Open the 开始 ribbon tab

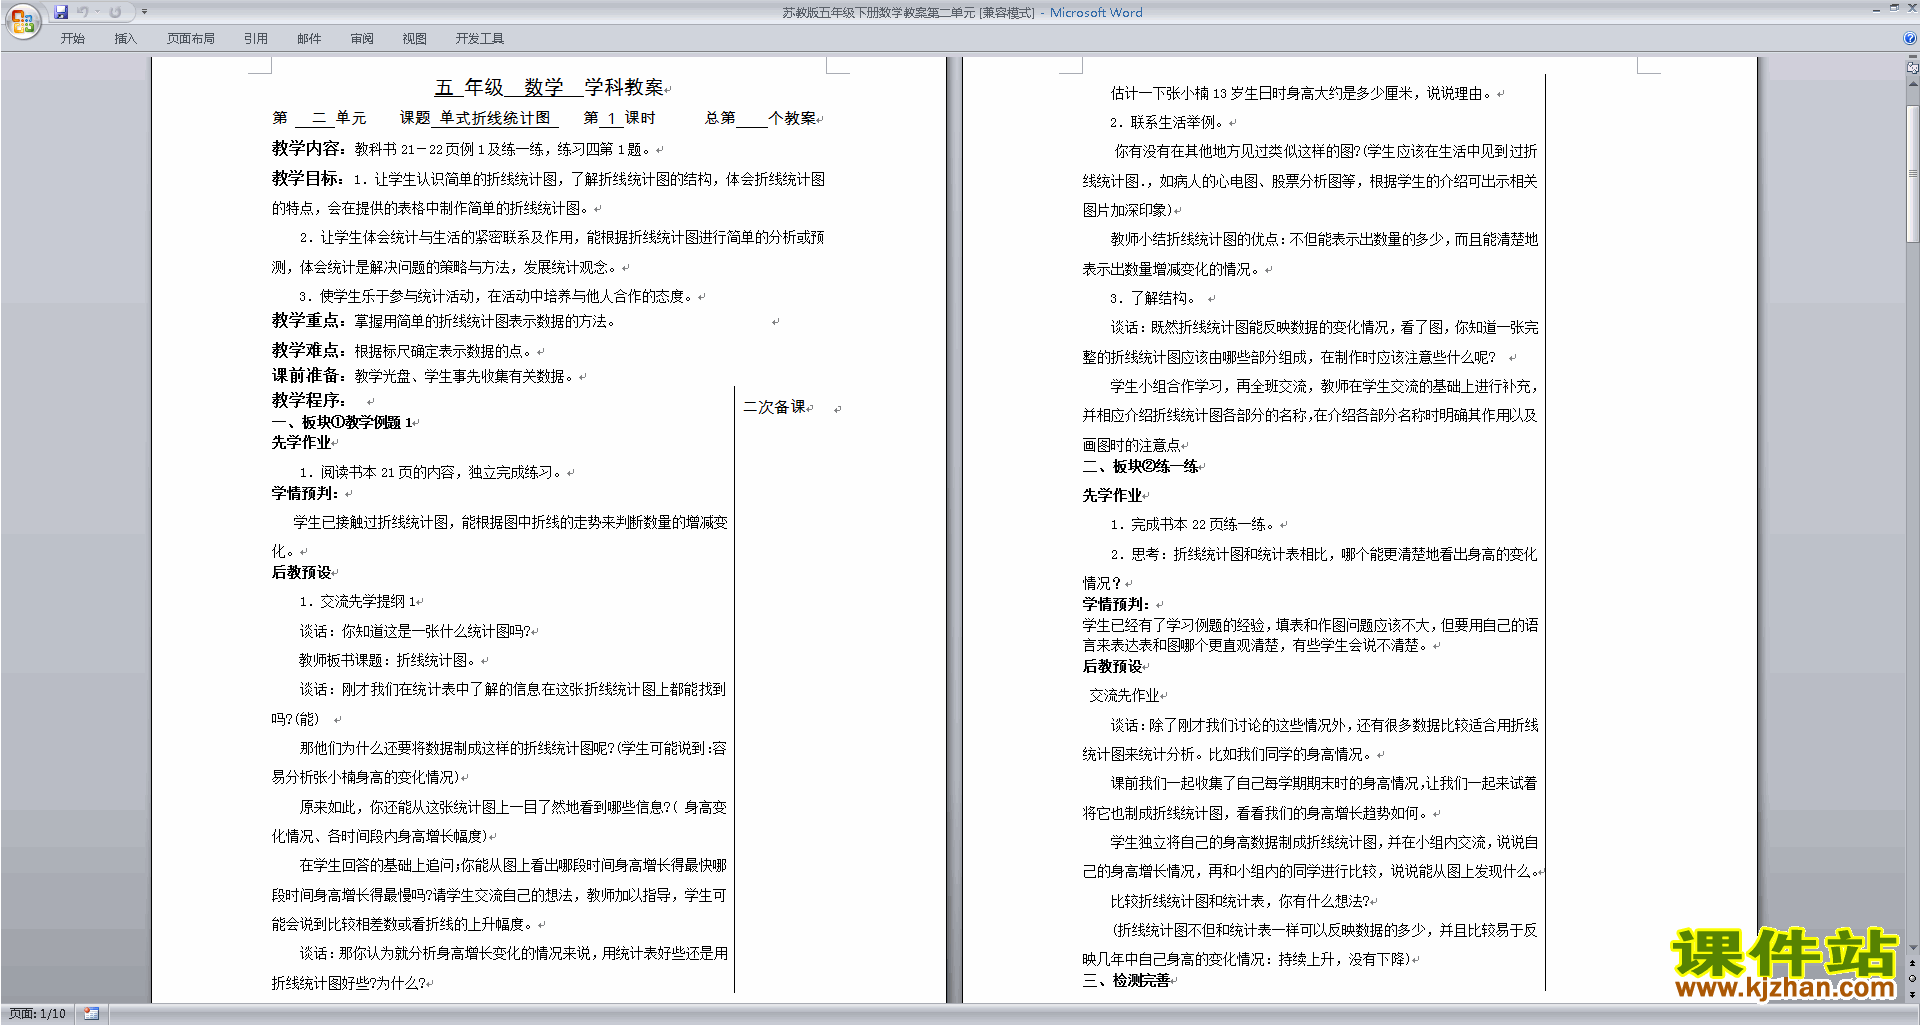pyautogui.click(x=73, y=39)
